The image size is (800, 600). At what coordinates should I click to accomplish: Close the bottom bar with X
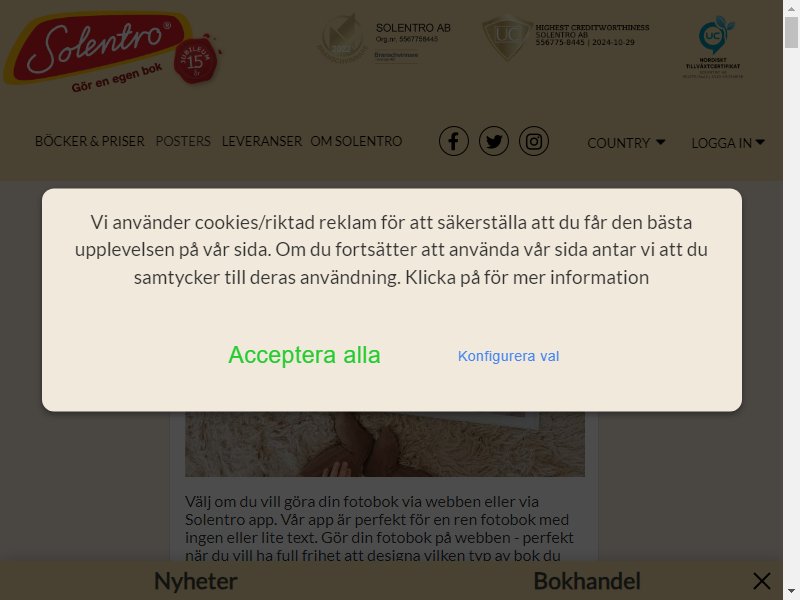coord(761,581)
